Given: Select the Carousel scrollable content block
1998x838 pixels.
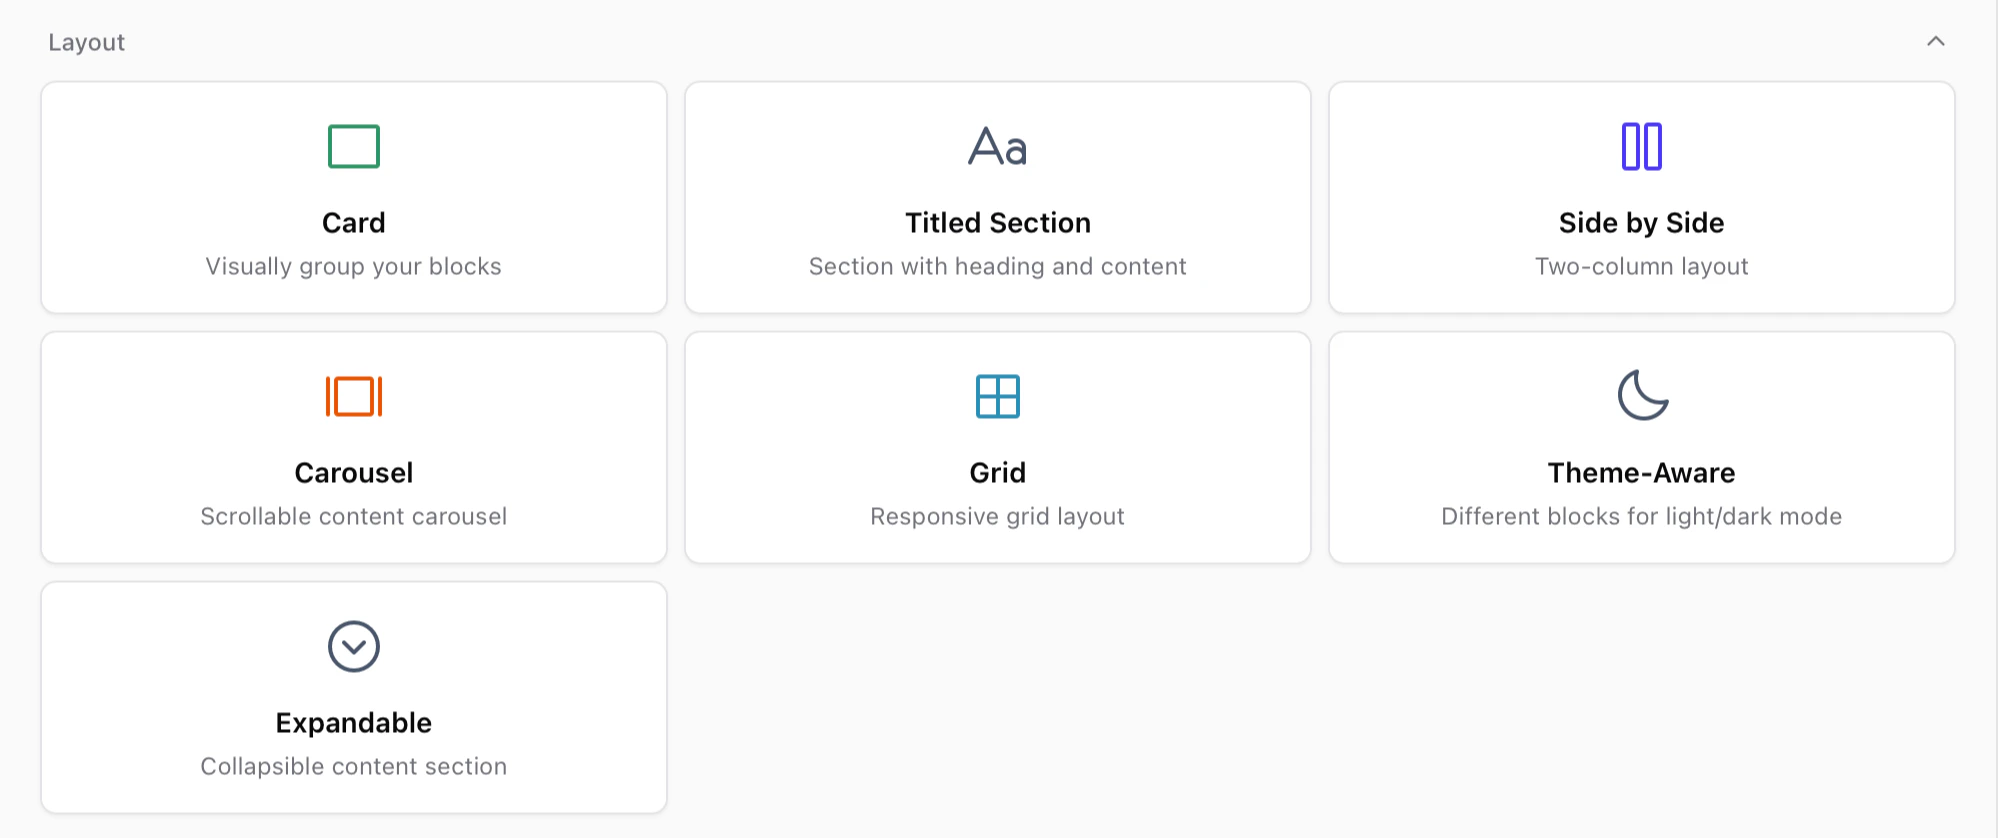Looking at the screenshot, I should tap(353, 447).
